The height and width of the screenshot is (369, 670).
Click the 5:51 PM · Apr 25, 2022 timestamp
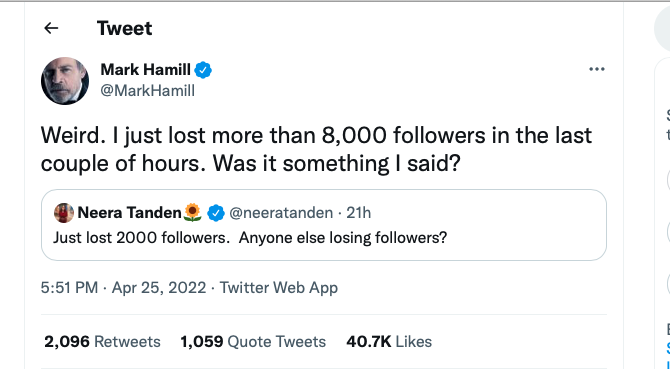pyautogui.click(x=123, y=287)
